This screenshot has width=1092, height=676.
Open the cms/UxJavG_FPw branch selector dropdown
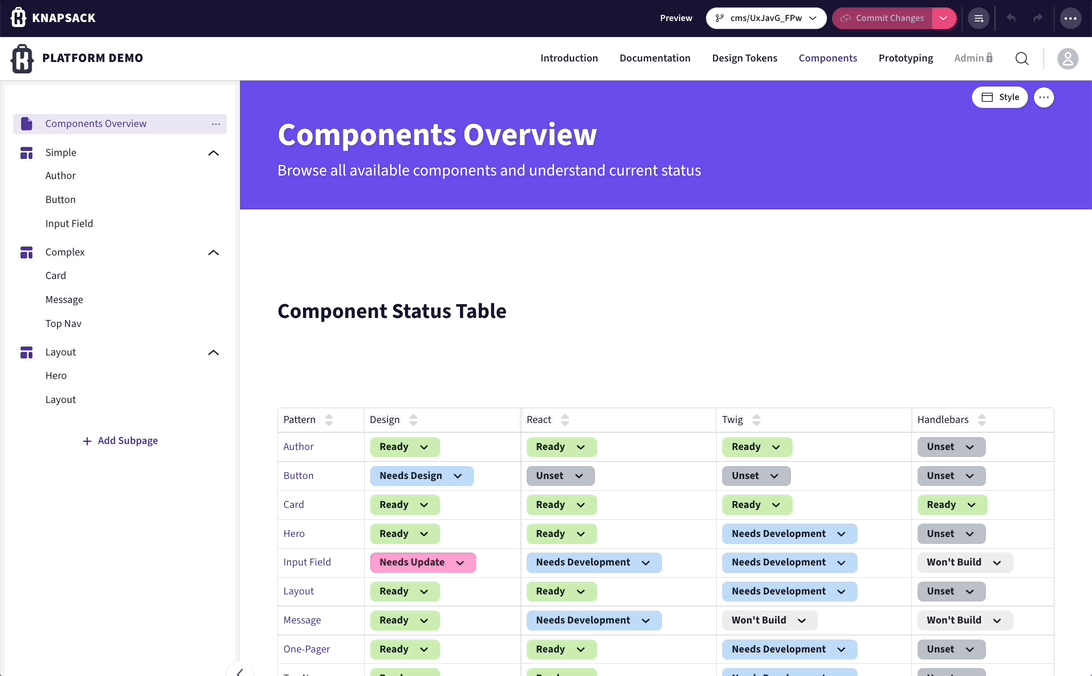click(765, 17)
